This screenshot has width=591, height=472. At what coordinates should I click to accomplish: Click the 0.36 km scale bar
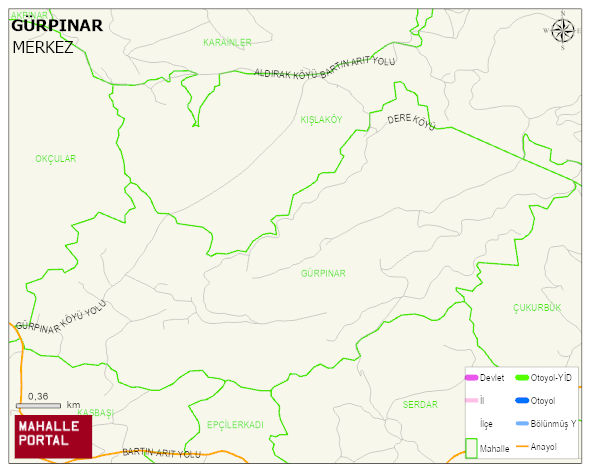pos(38,406)
